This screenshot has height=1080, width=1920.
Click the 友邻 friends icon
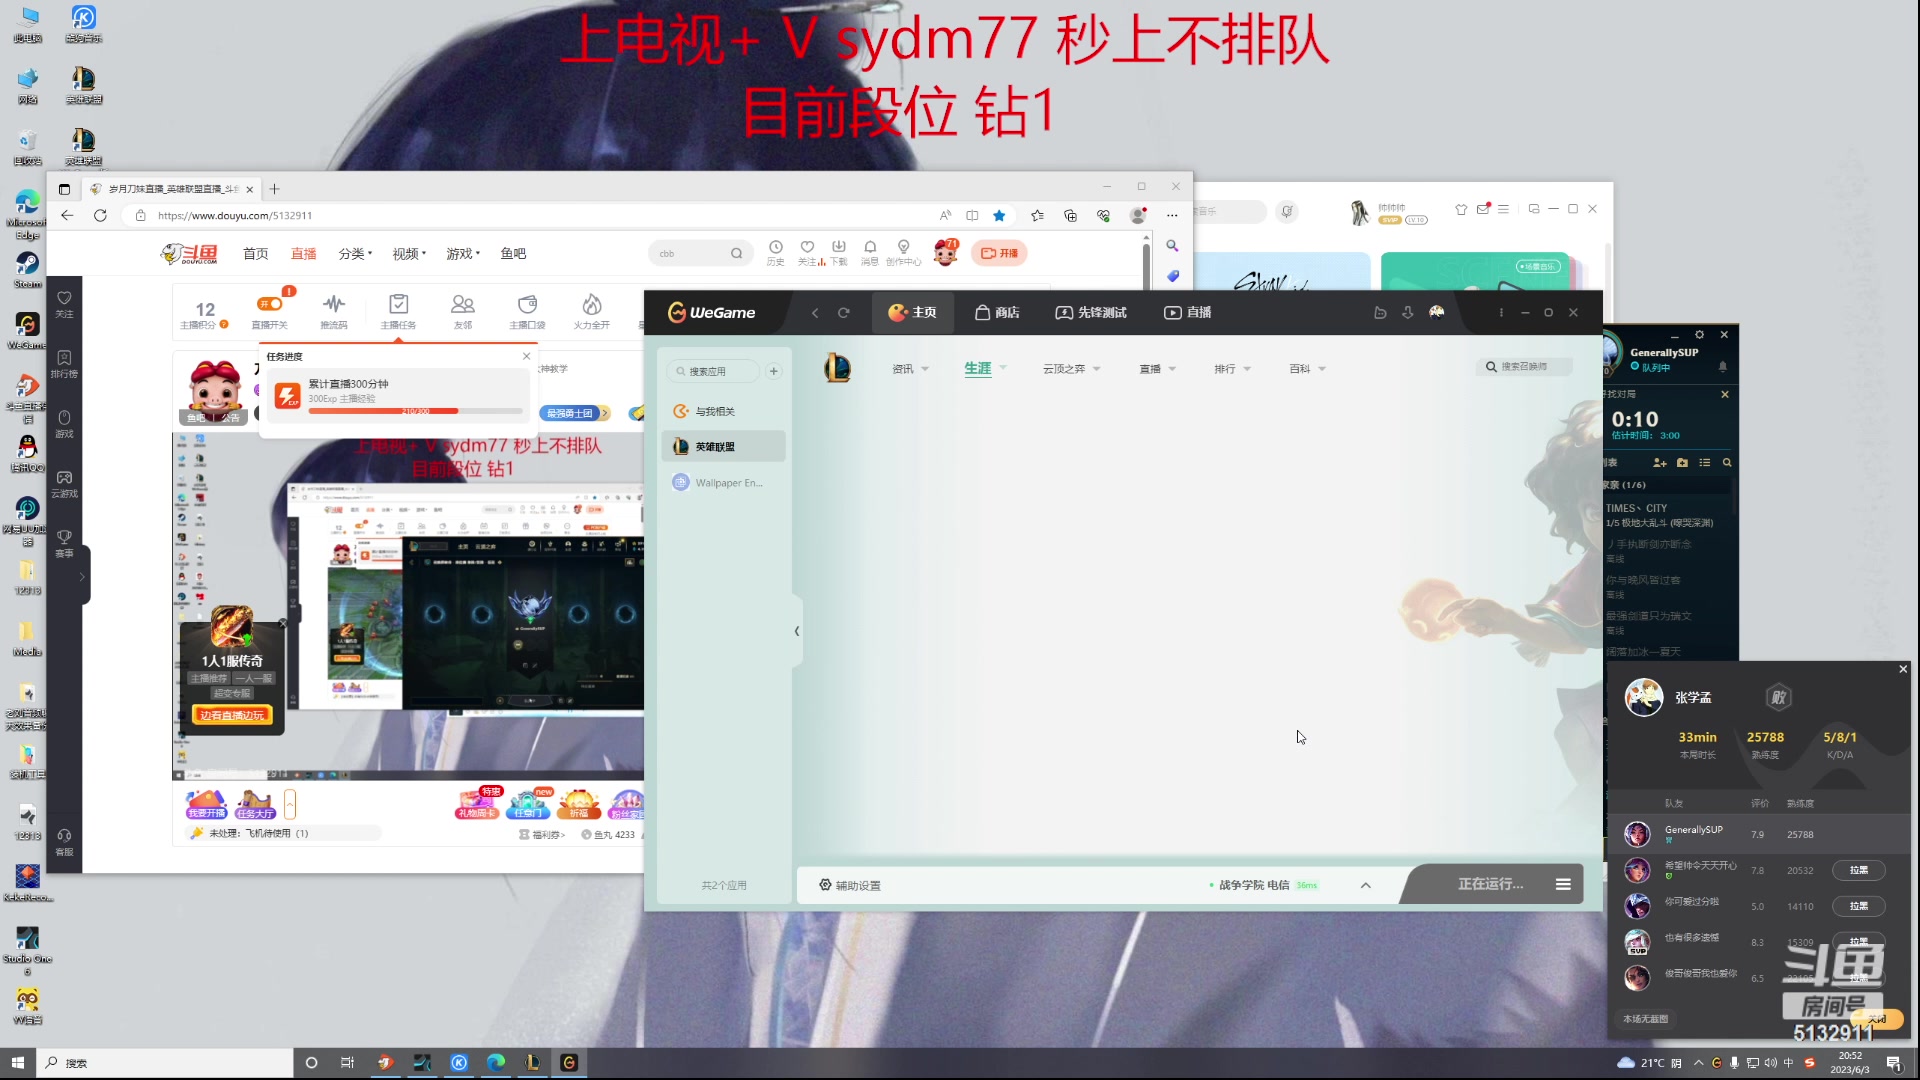click(462, 304)
